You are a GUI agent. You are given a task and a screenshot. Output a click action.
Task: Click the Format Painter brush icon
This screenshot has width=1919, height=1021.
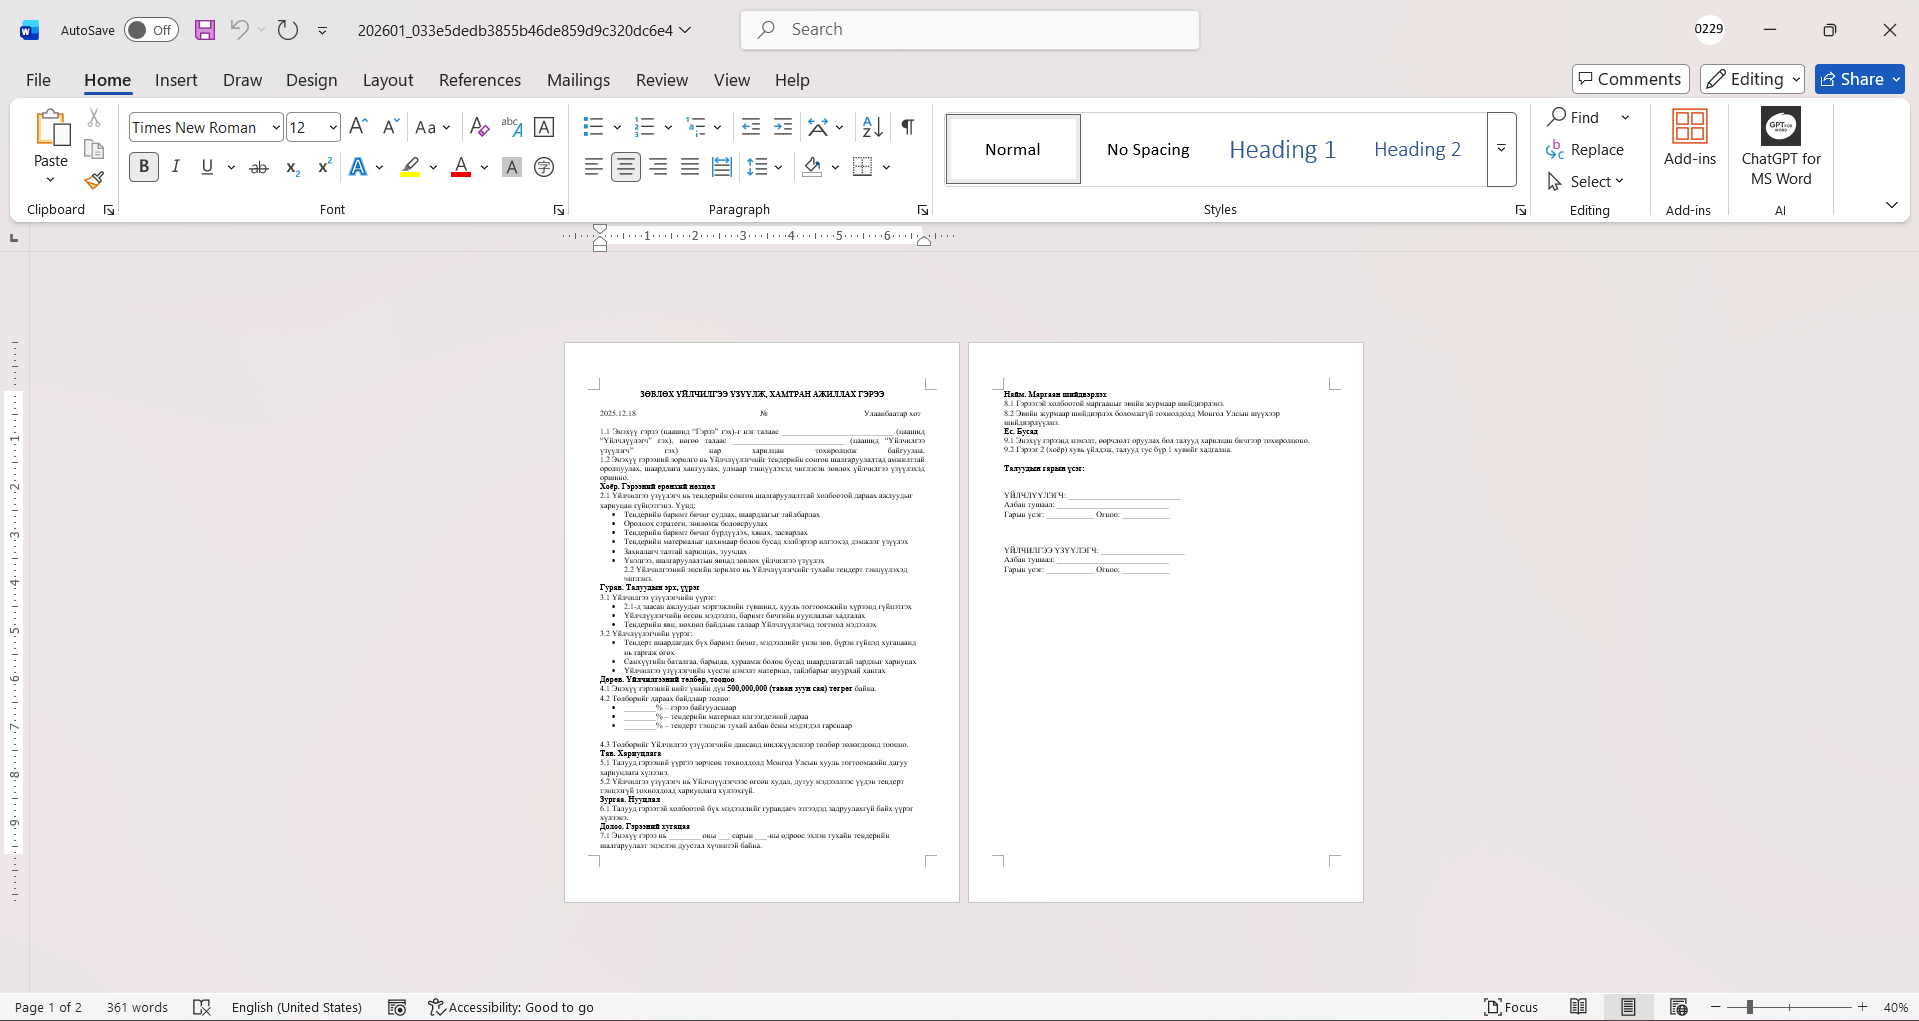(94, 181)
